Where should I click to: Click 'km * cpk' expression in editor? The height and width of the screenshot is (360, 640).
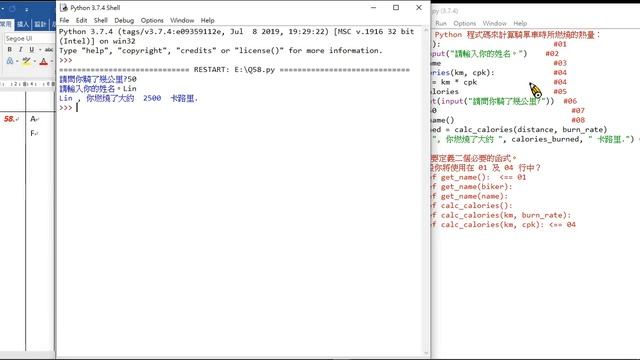pos(459,82)
